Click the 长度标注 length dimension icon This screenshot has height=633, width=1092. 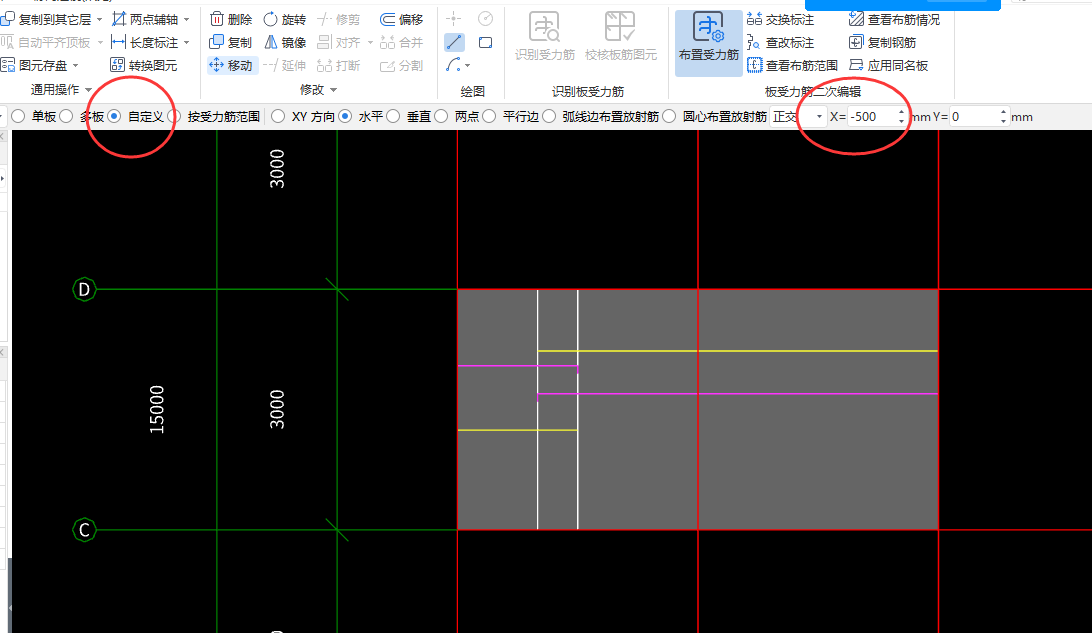pyautogui.click(x=118, y=42)
